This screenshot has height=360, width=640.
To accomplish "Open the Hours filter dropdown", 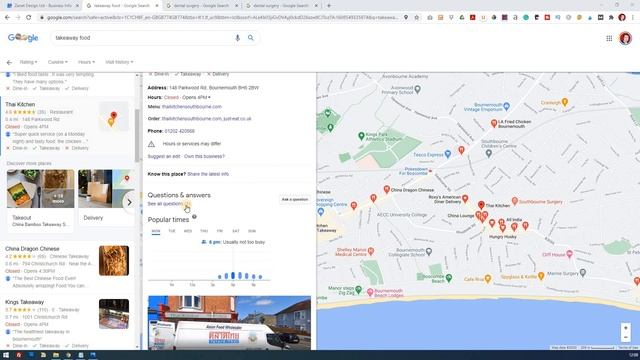I will [86, 62].
